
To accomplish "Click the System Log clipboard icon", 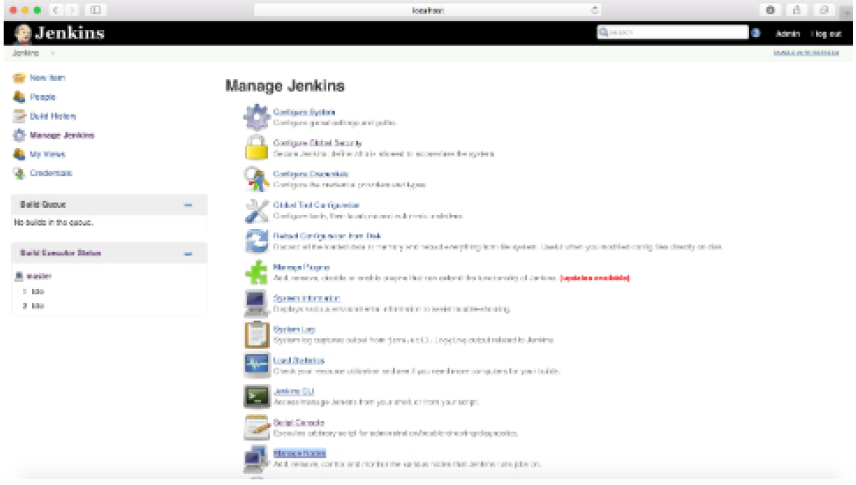I will pos(256,335).
